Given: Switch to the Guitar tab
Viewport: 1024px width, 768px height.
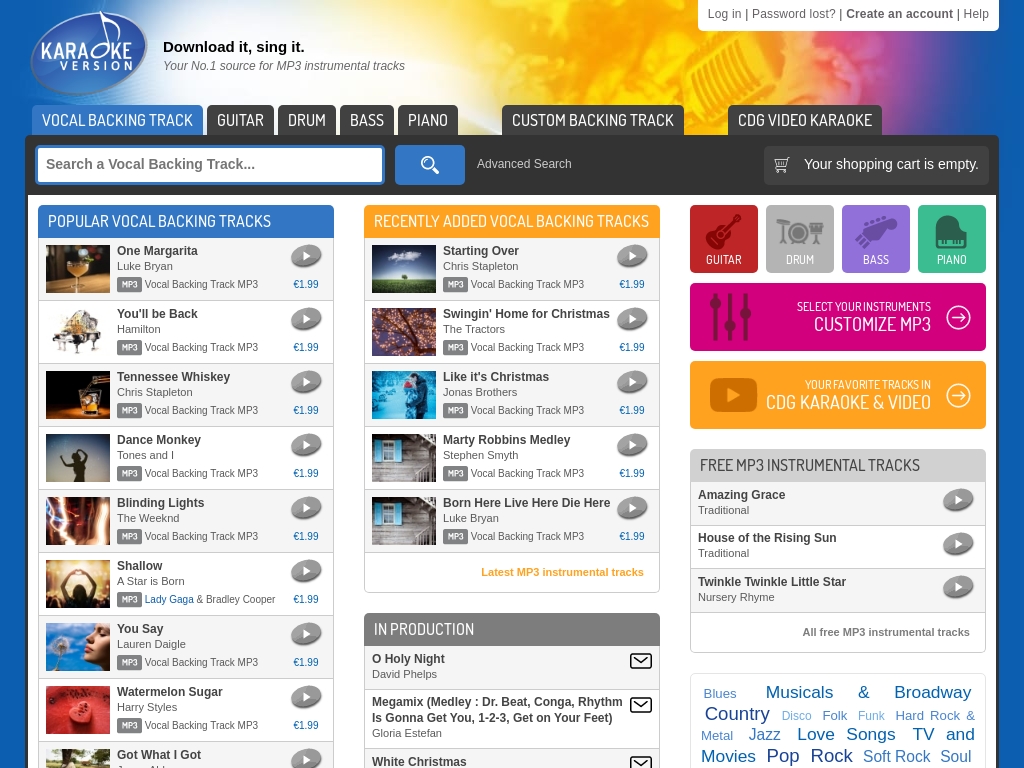Looking at the screenshot, I should click(240, 120).
